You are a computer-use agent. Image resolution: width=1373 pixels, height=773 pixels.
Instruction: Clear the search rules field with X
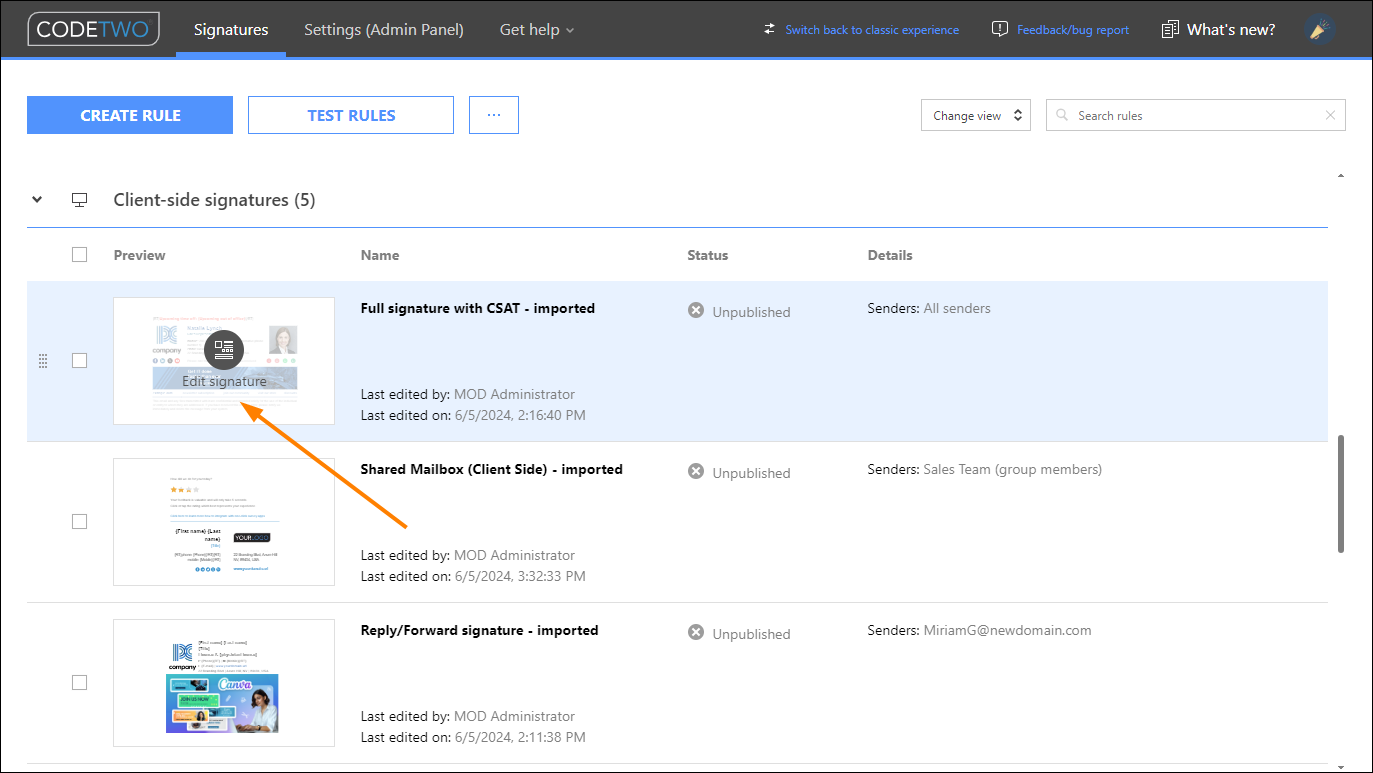pyautogui.click(x=1330, y=115)
